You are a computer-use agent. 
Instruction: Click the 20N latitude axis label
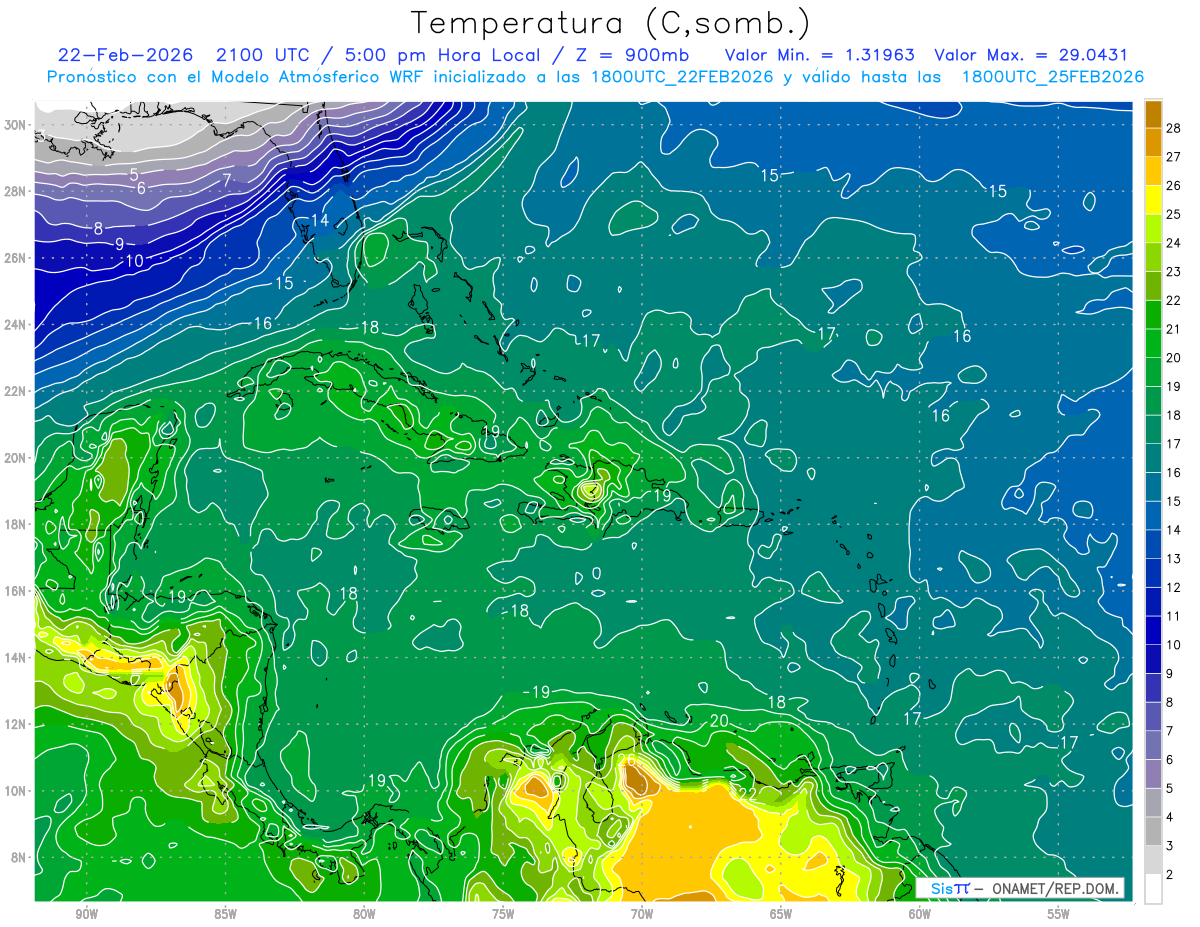point(16,458)
